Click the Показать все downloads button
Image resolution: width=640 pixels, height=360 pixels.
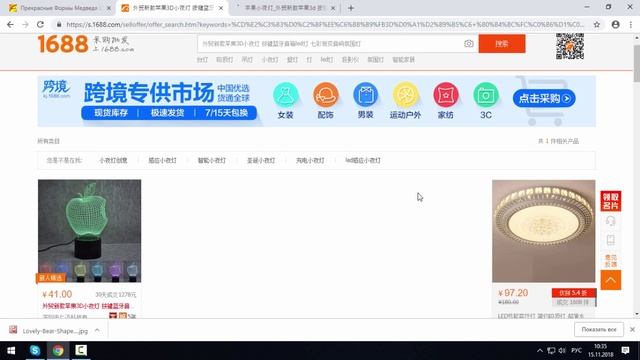point(599,329)
